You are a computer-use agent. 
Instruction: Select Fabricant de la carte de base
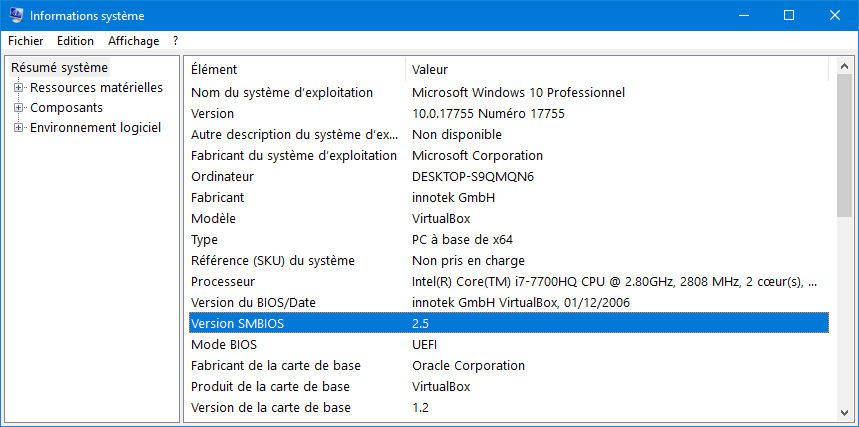[509, 366]
